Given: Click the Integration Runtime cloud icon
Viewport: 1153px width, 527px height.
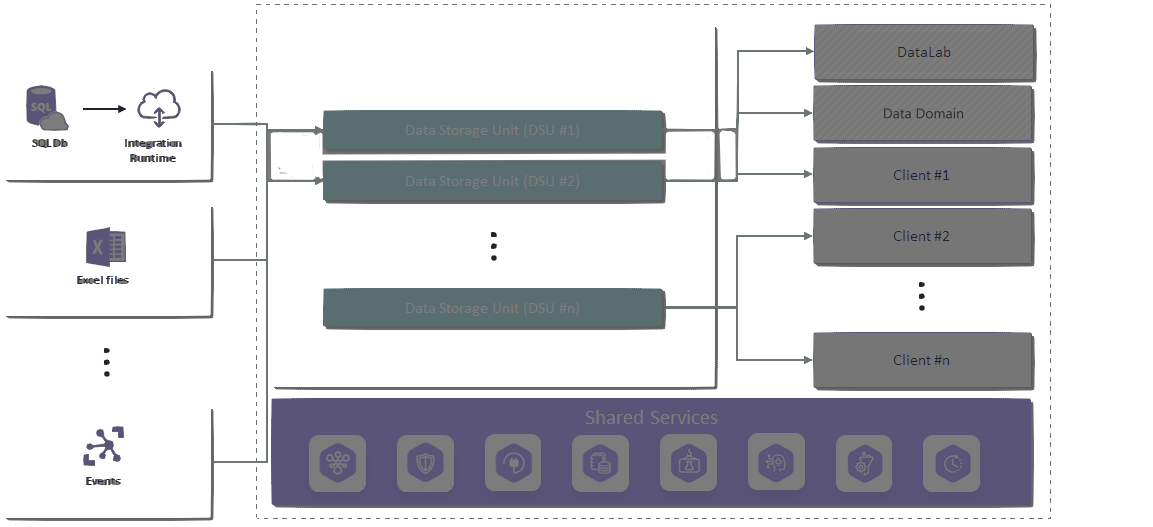Looking at the screenshot, I should (x=156, y=108).
